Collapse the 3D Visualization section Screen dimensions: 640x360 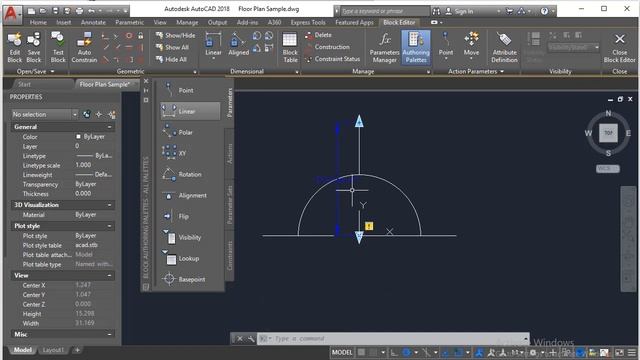[109, 205]
